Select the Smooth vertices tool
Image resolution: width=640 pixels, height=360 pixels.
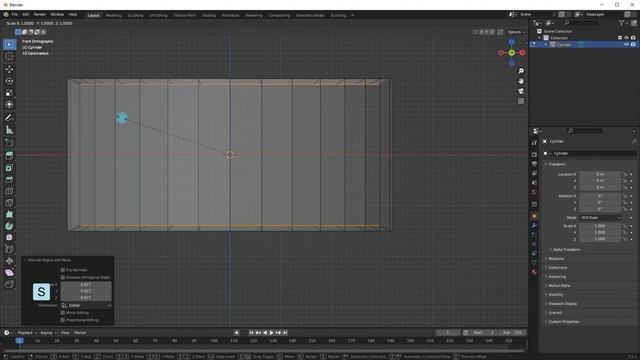click(9, 238)
